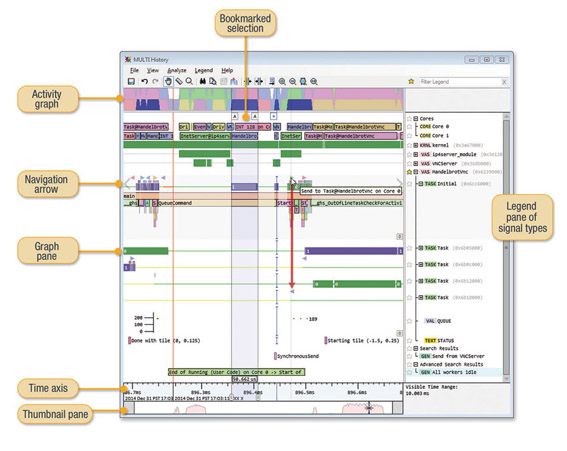
Task: Open the Analyze menu
Action: click(x=177, y=70)
